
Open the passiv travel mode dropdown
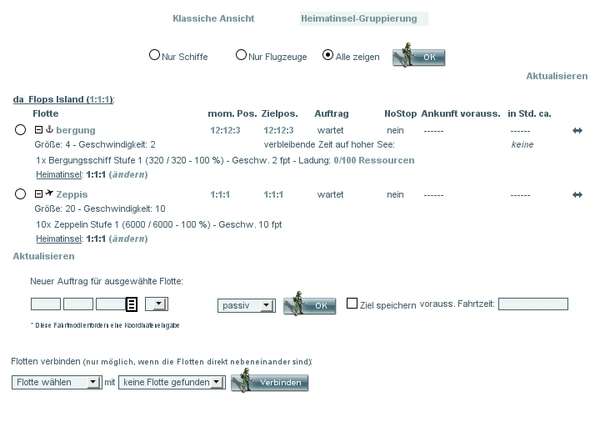[246, 306]
